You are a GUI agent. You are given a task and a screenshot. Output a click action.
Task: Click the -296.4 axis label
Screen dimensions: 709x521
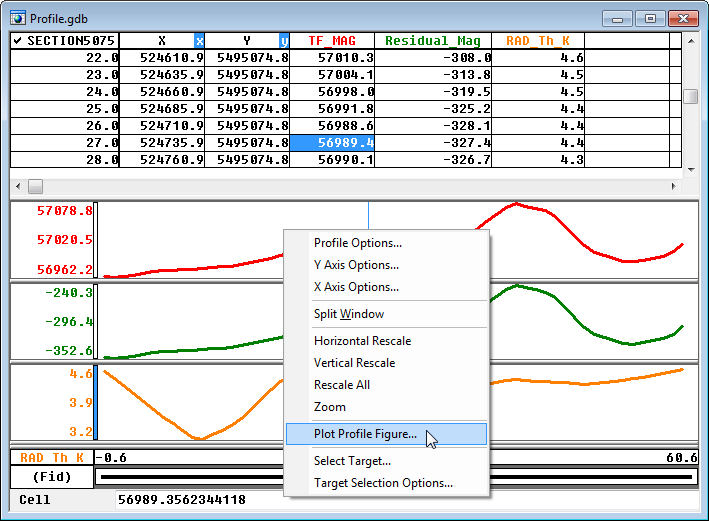(x=69, y=322)
